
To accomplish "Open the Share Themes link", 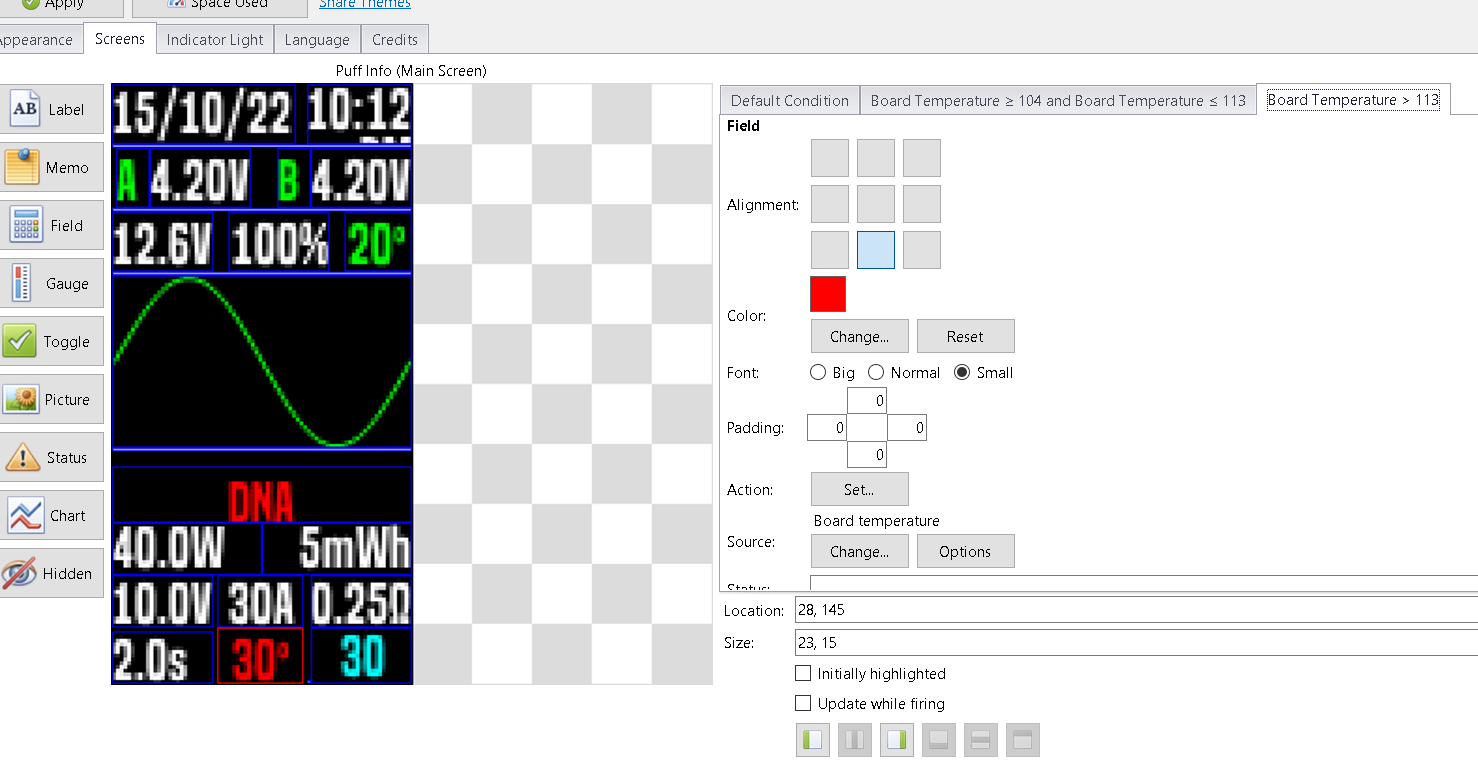I will pyautogui.click(x=364, y=5).
